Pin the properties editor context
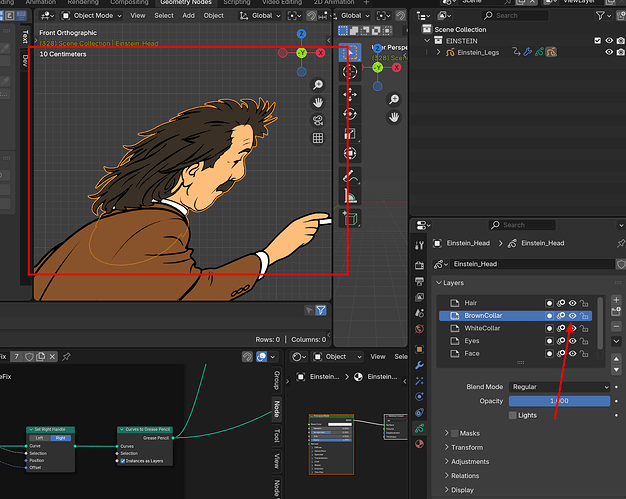This screenshot has height=499, width=626. (x=620, y=243)
